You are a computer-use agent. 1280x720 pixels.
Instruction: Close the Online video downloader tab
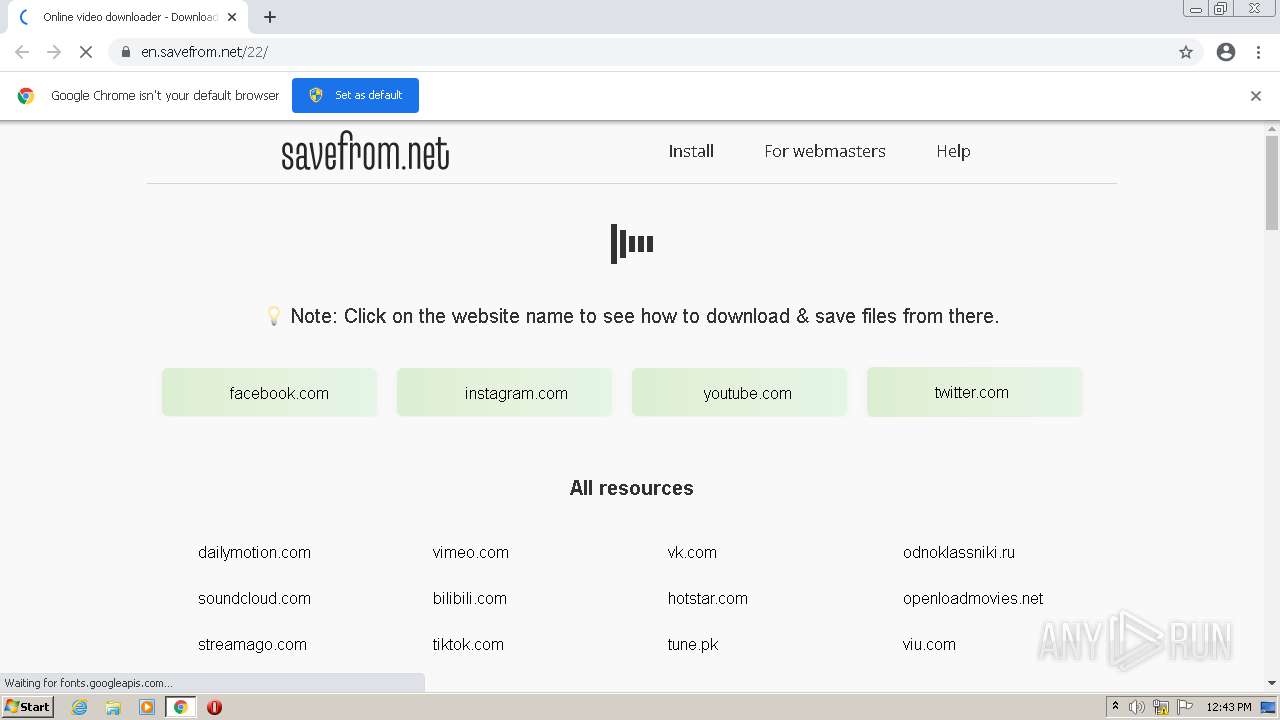pyautogui.click(x=232, y=17)
